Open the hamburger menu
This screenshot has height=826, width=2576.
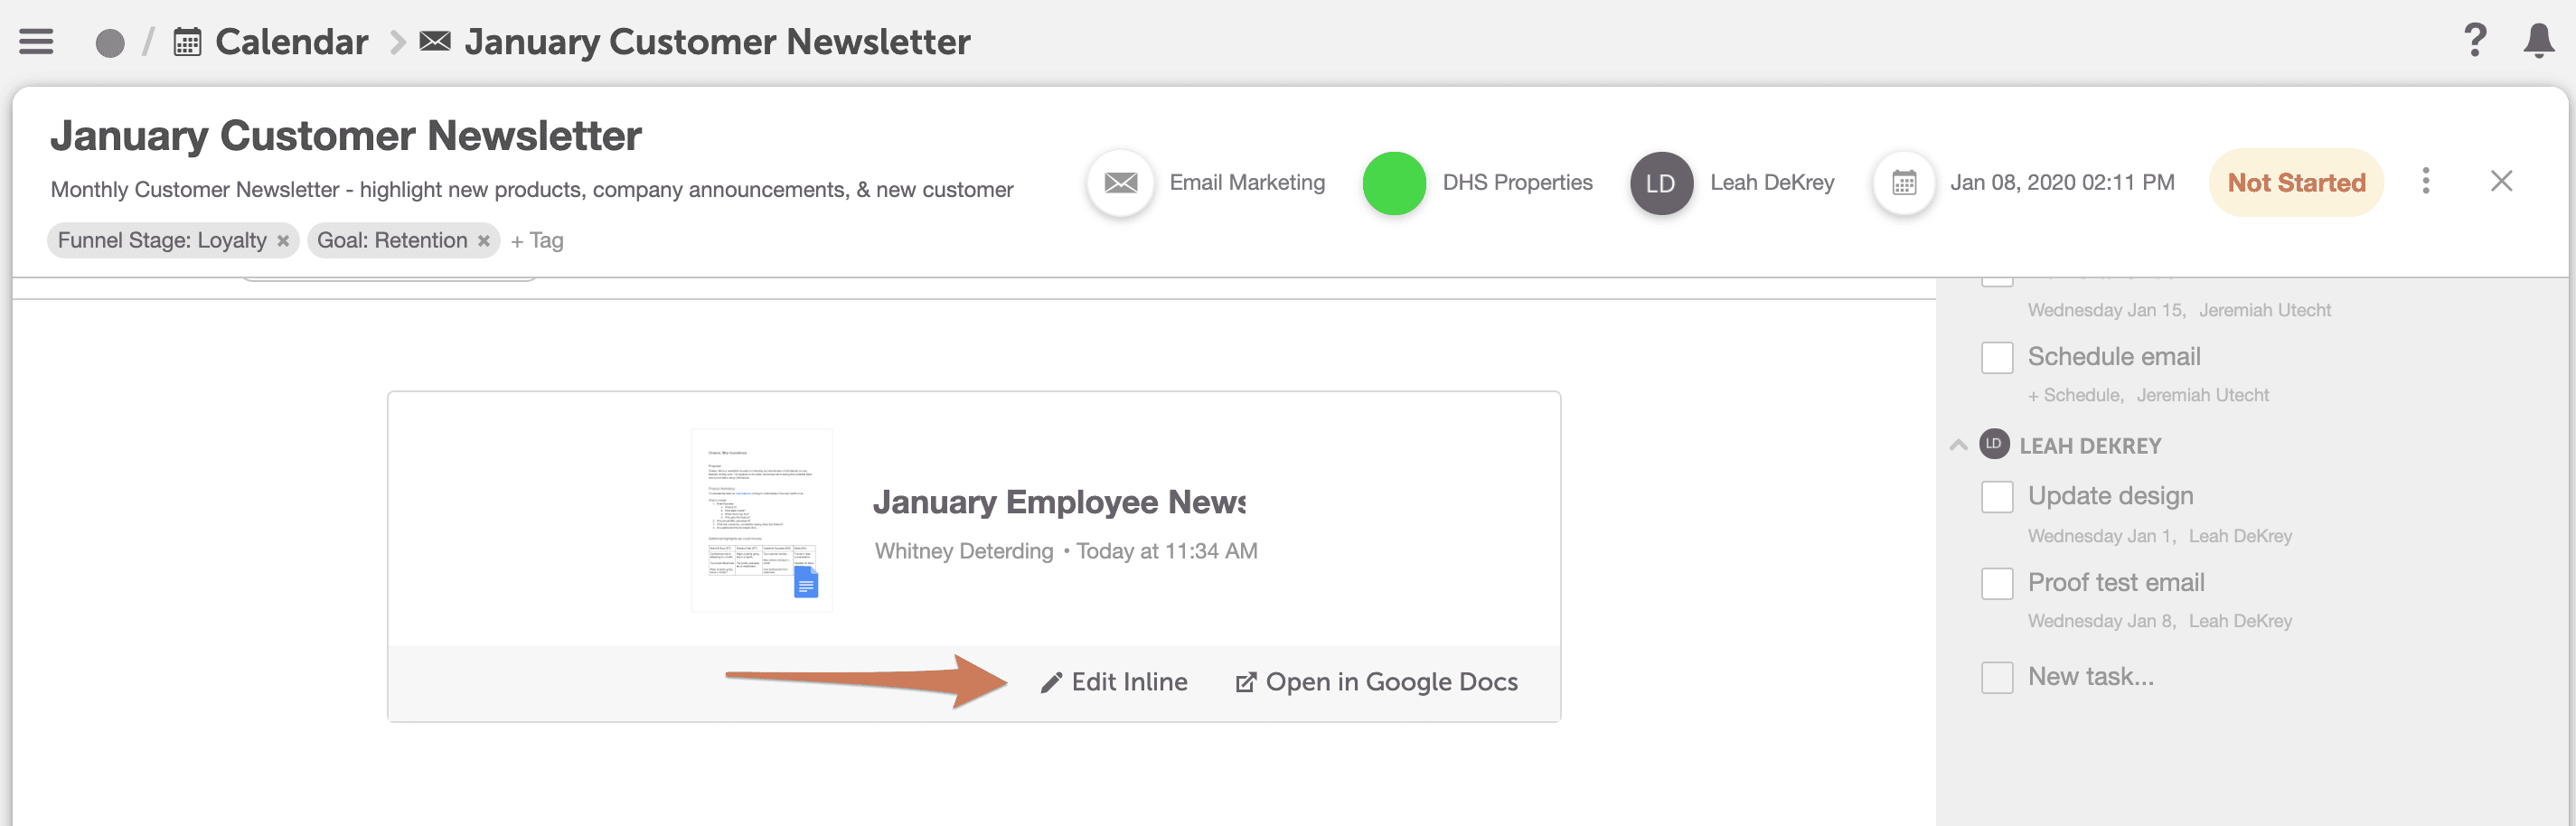36,42
